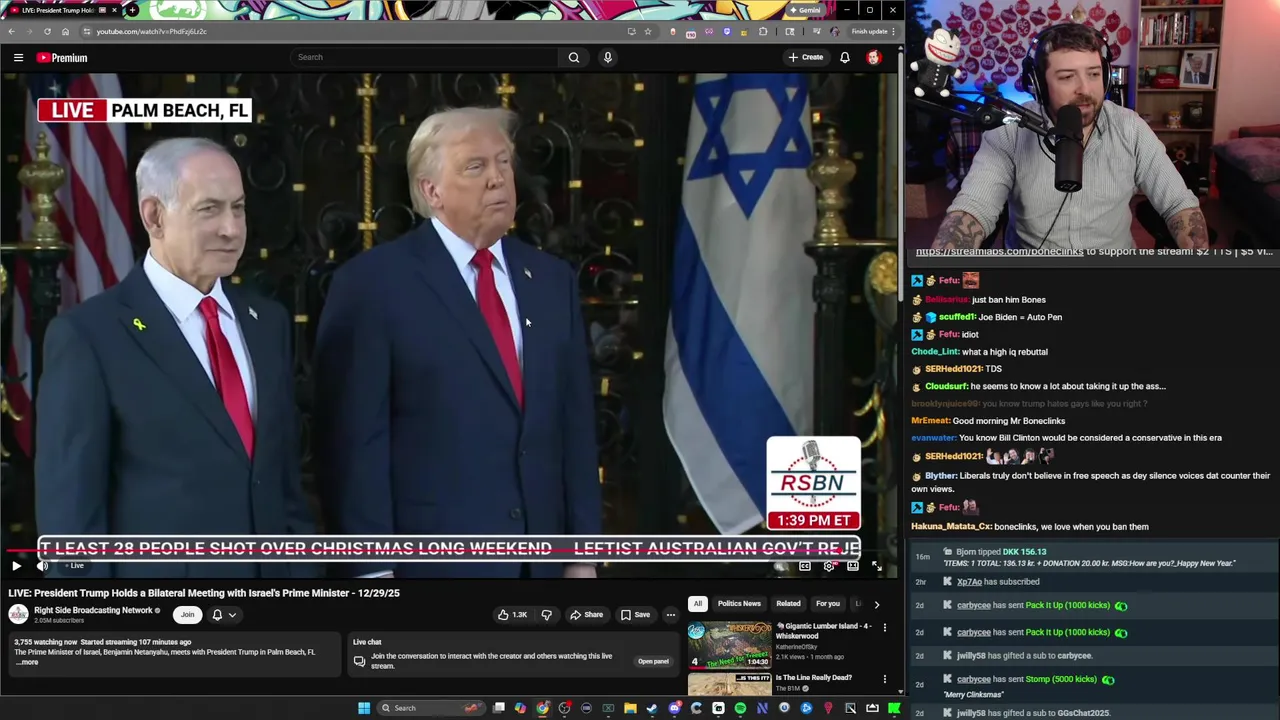Bookmark this page with star icon

tap(648, 31)
